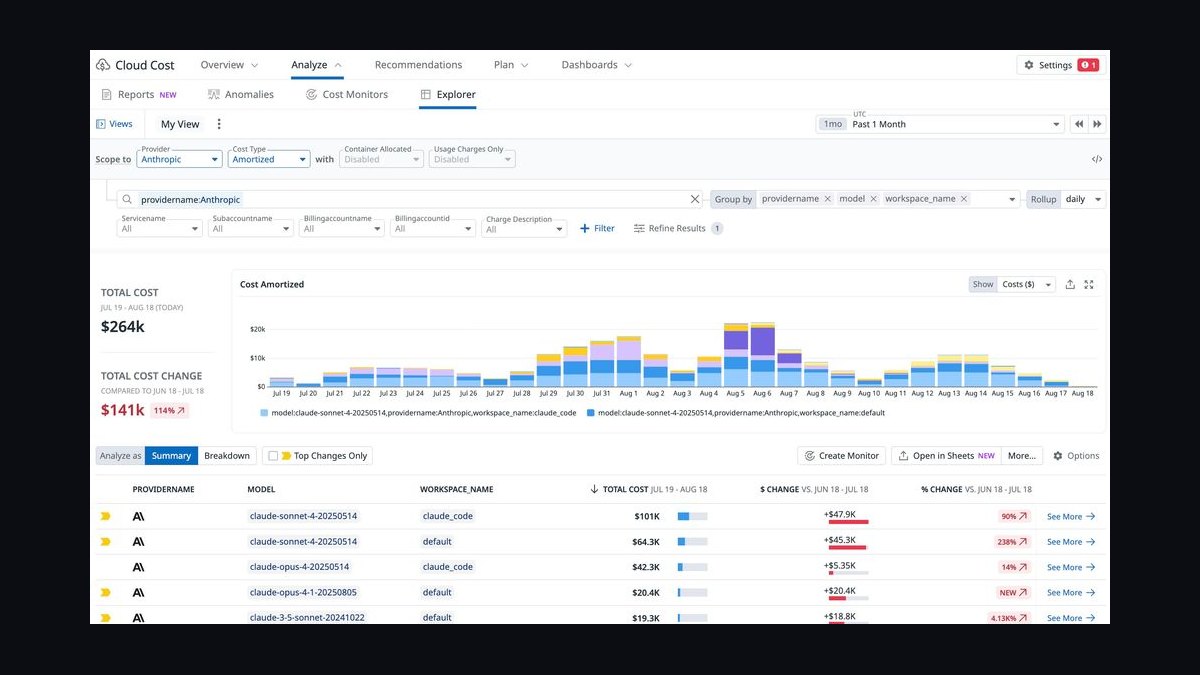
Task: Open the Servicename filter dropdown
Action: 160,228
